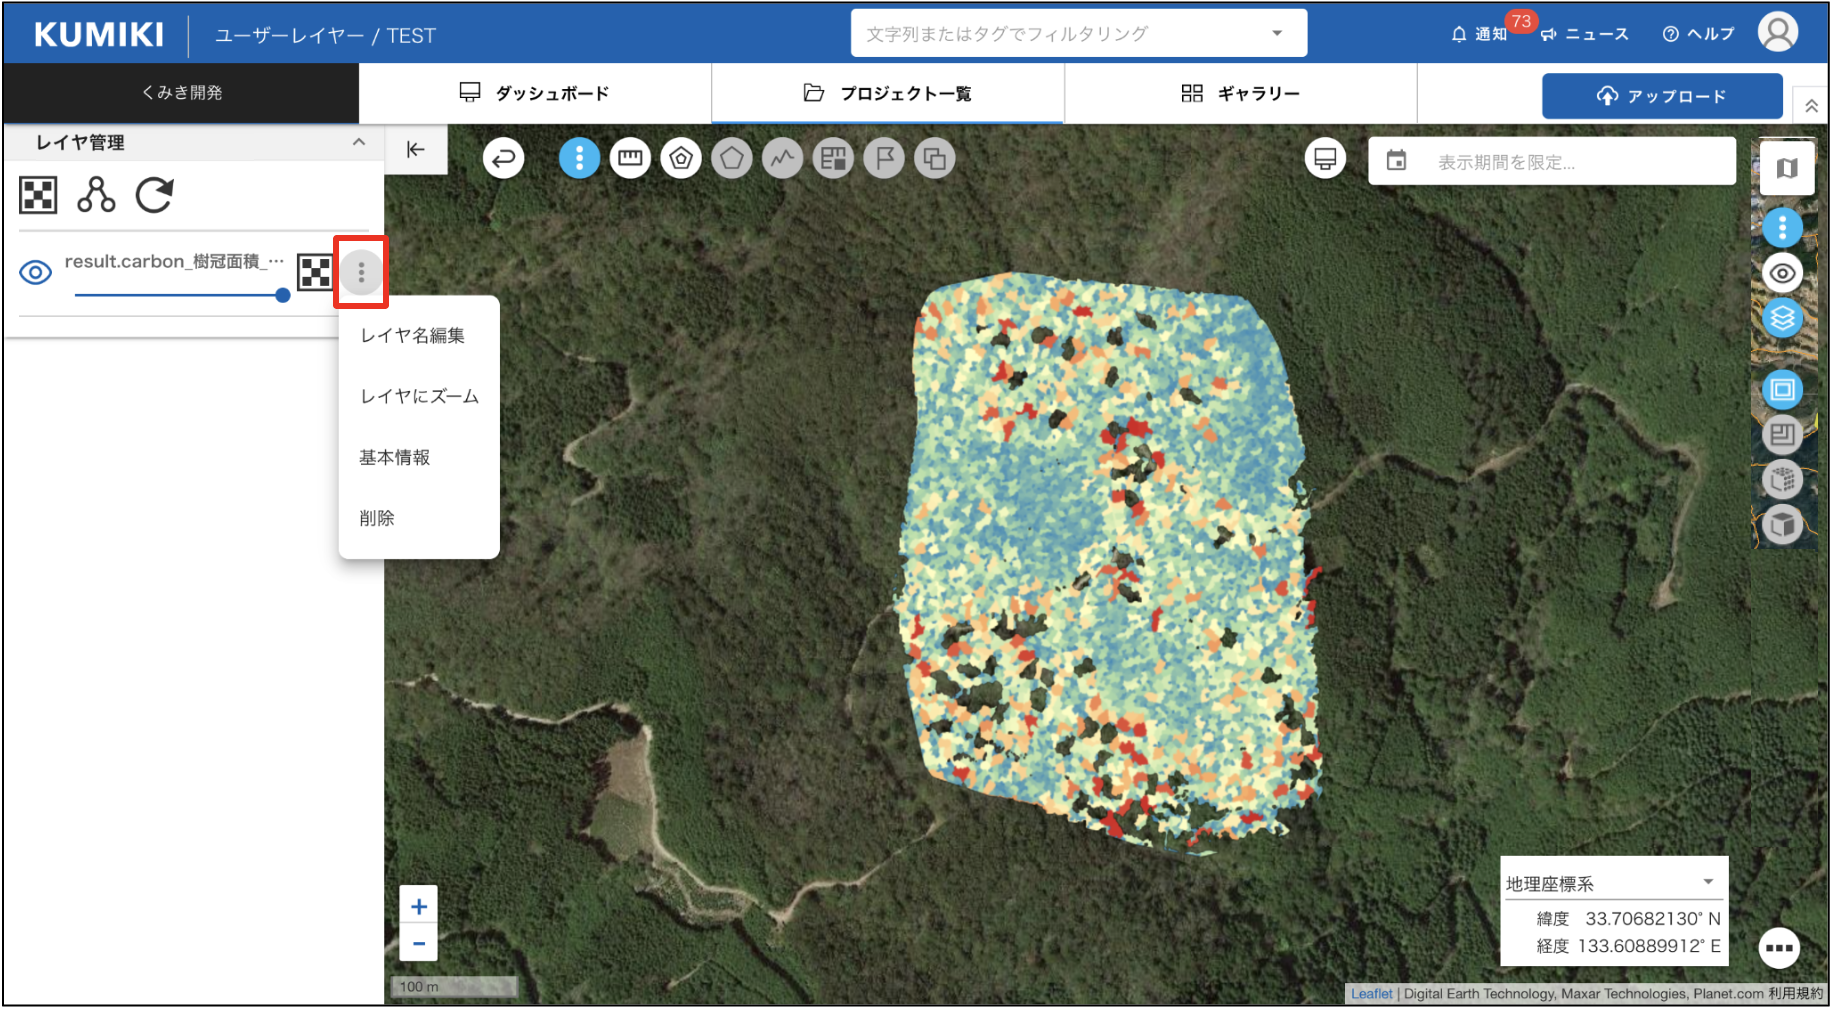Click the flag marker tool
This screenshot has height=1010, width=1834.
884,158
